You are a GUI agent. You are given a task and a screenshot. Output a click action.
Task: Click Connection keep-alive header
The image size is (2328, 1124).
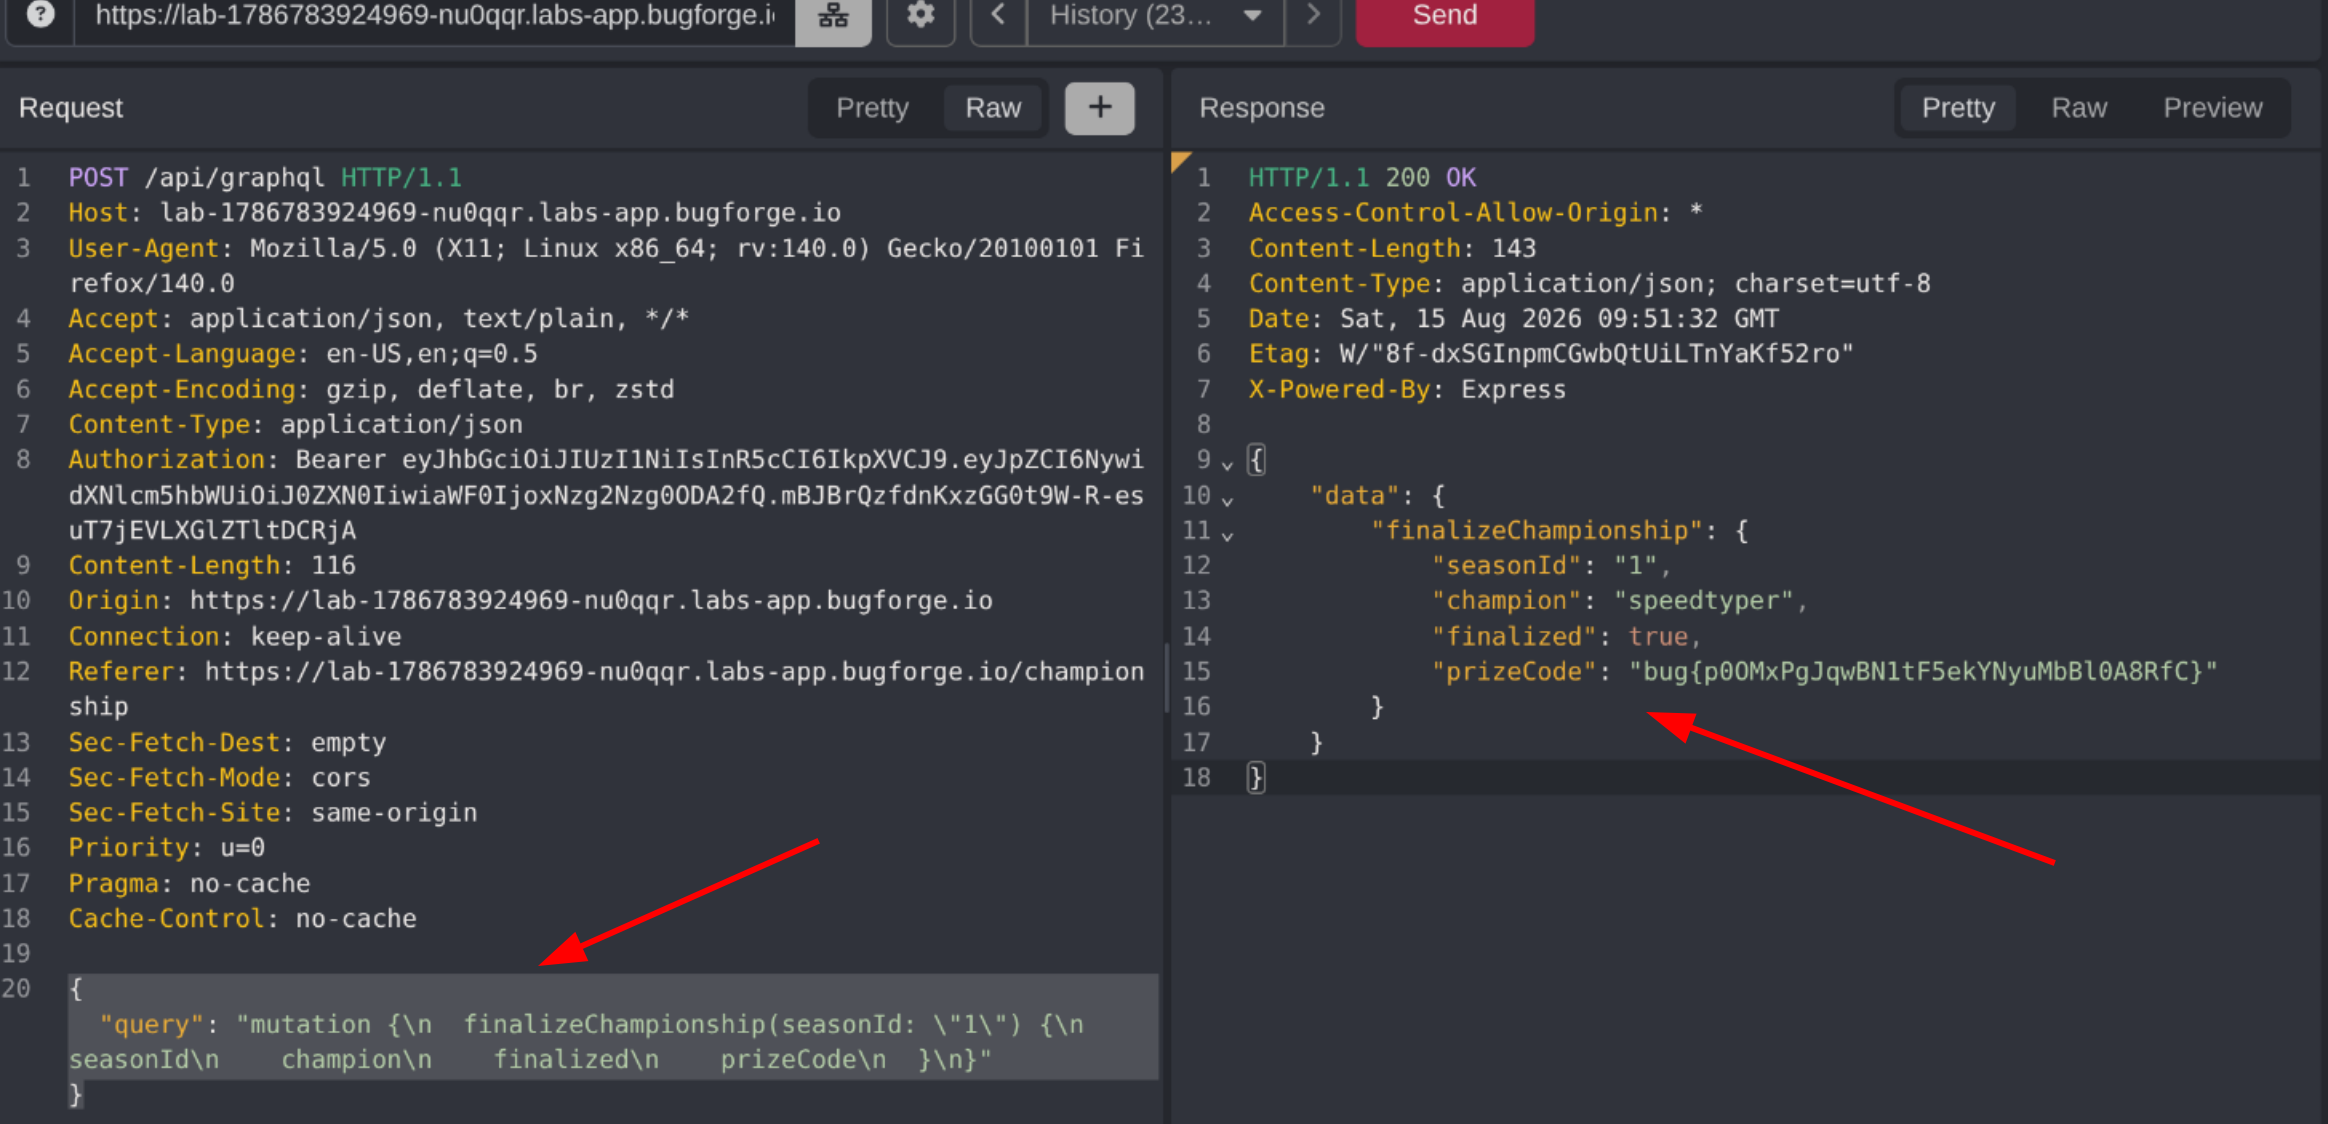(234, 637)
